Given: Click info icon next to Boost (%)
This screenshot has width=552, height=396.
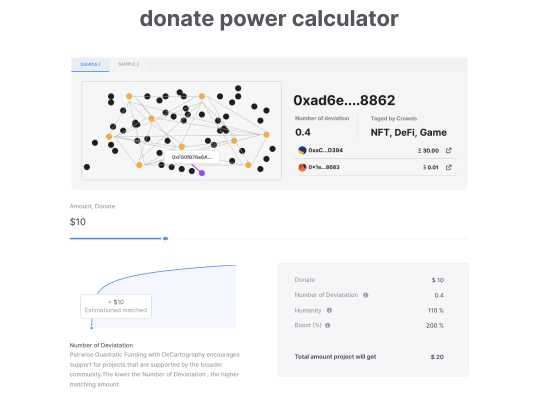Looking at the screenshot, I should coord(327,325).
